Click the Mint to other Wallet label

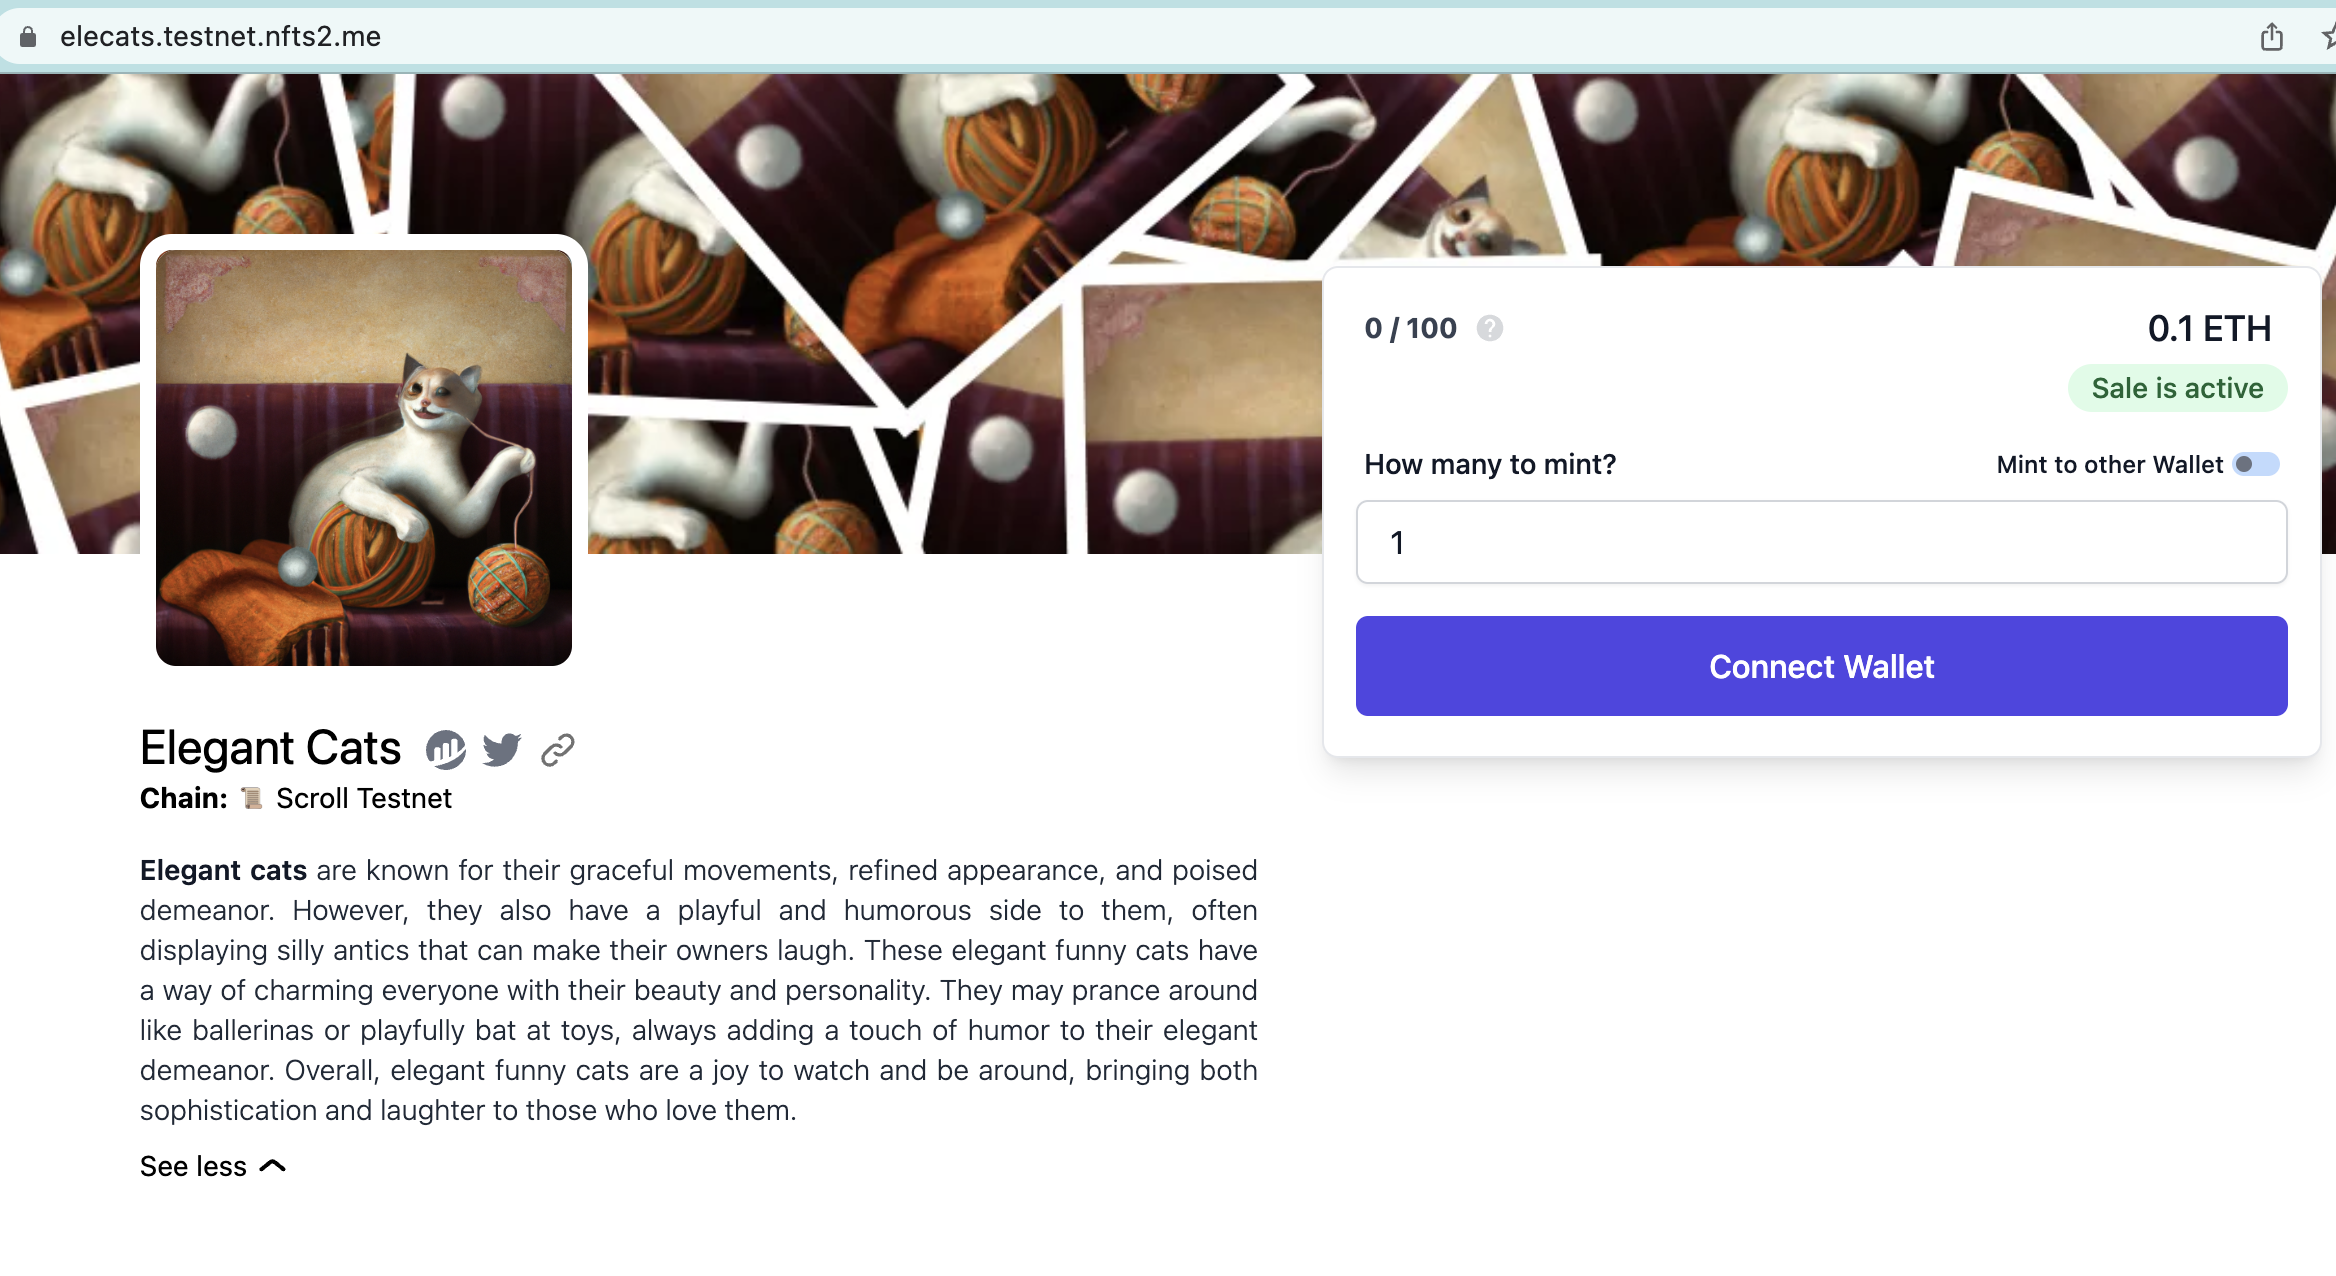click(2109, 465)
